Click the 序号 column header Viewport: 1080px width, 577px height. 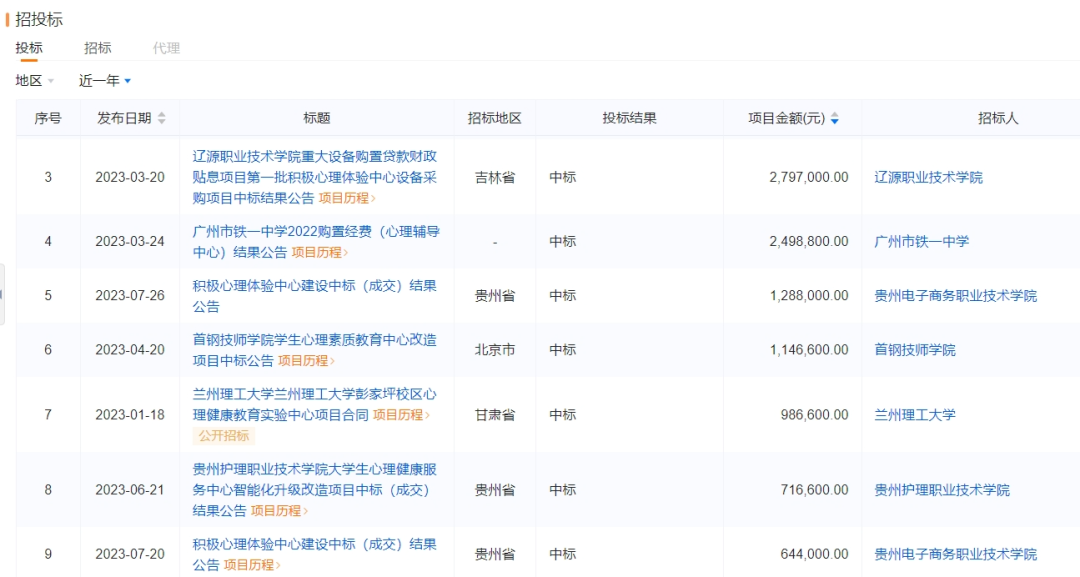(x=48, y=118)
